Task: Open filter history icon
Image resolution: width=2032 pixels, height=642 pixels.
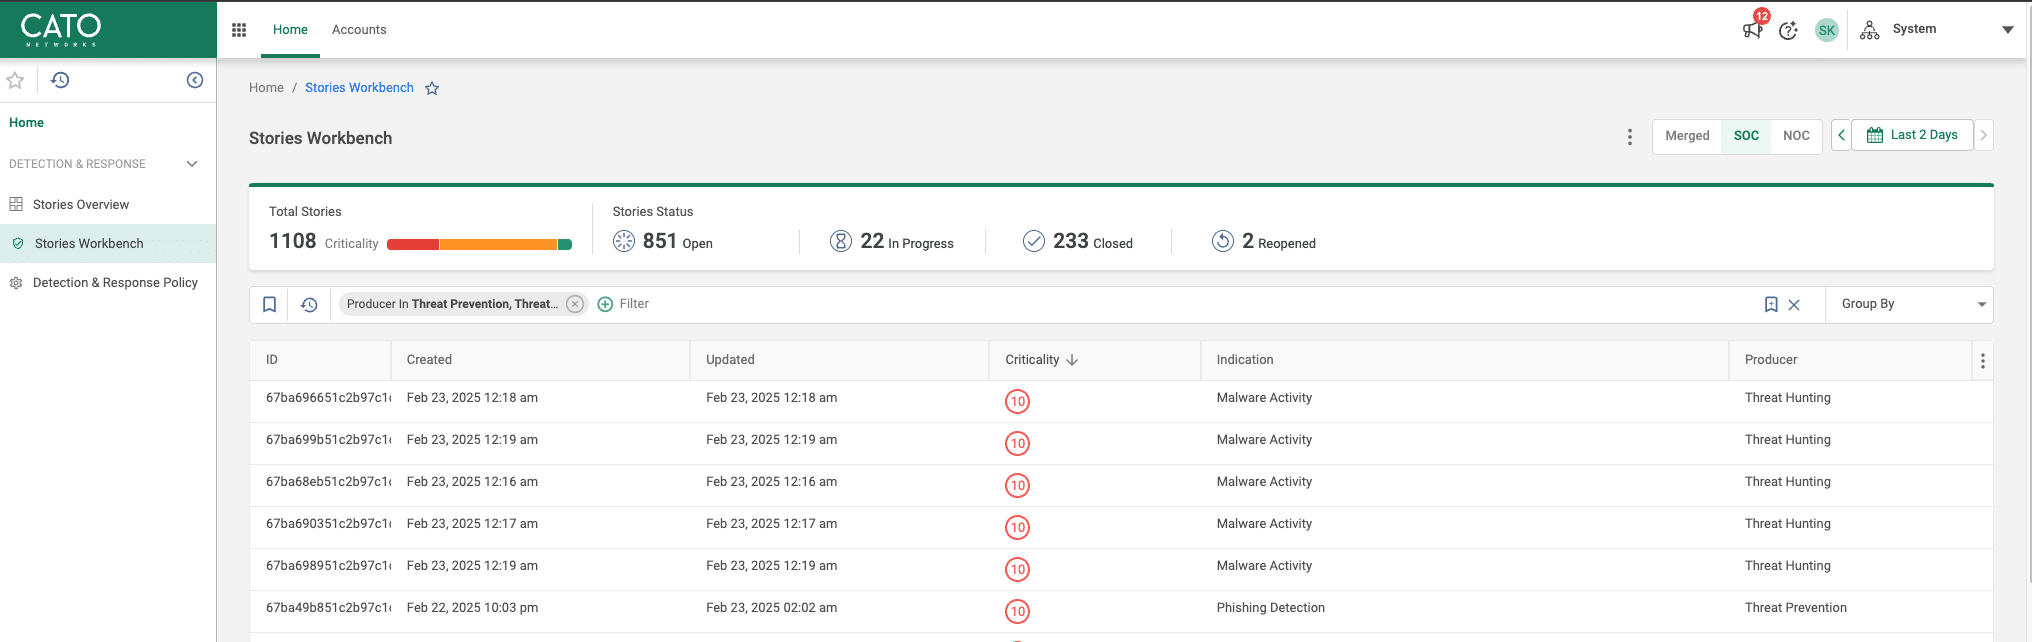Action: point(309,304)
